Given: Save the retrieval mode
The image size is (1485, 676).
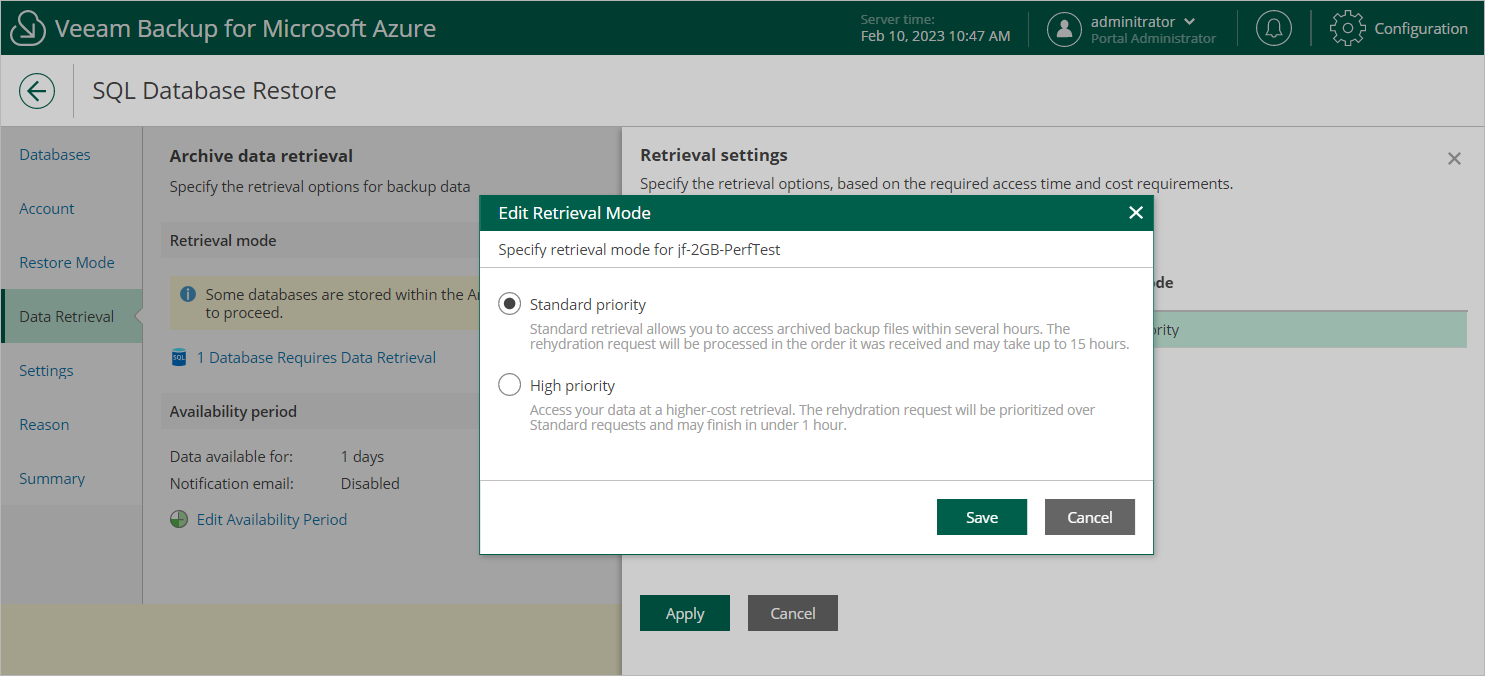Looking at the screenshot, I should [981, 517].
